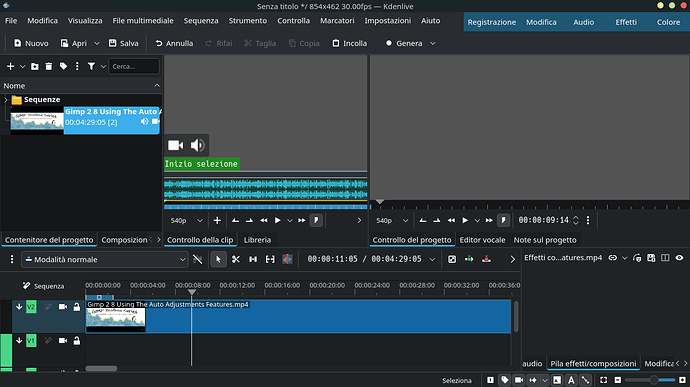
Task: Click the arrow selection tool in timeline toolbar
Action: click(218, 259)
